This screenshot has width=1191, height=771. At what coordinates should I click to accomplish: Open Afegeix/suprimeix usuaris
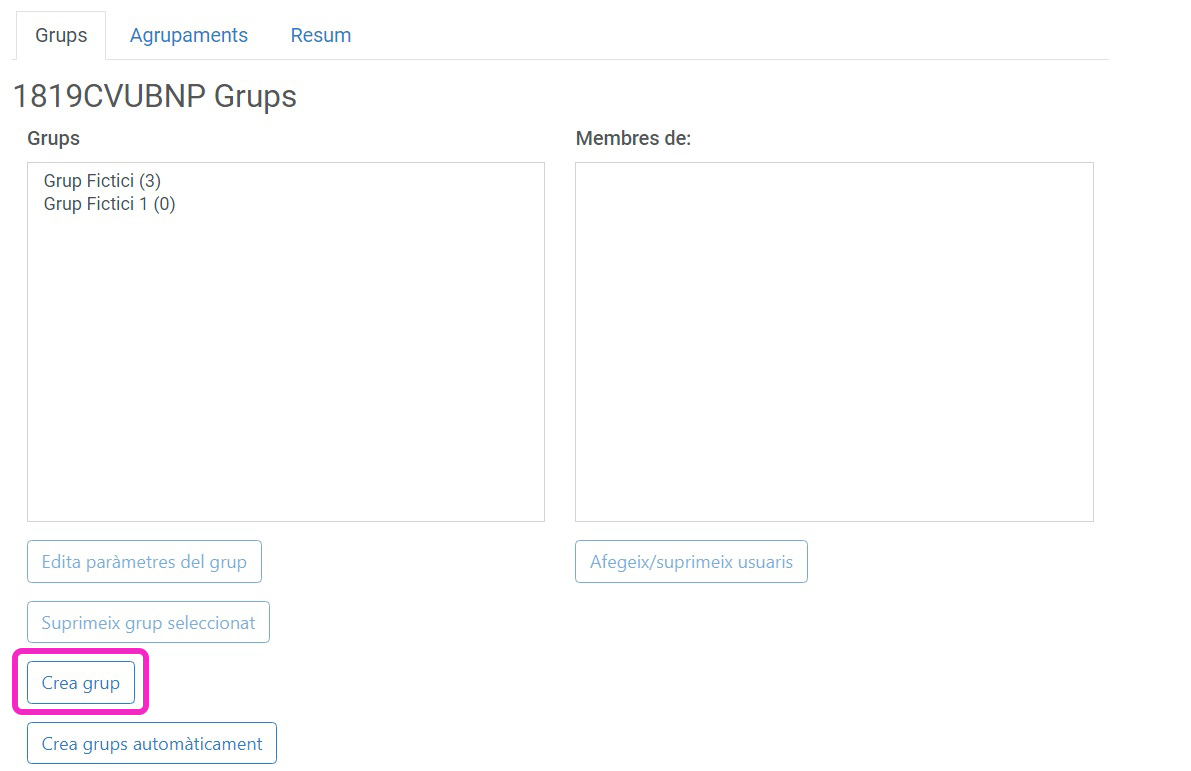coord(691,562)
